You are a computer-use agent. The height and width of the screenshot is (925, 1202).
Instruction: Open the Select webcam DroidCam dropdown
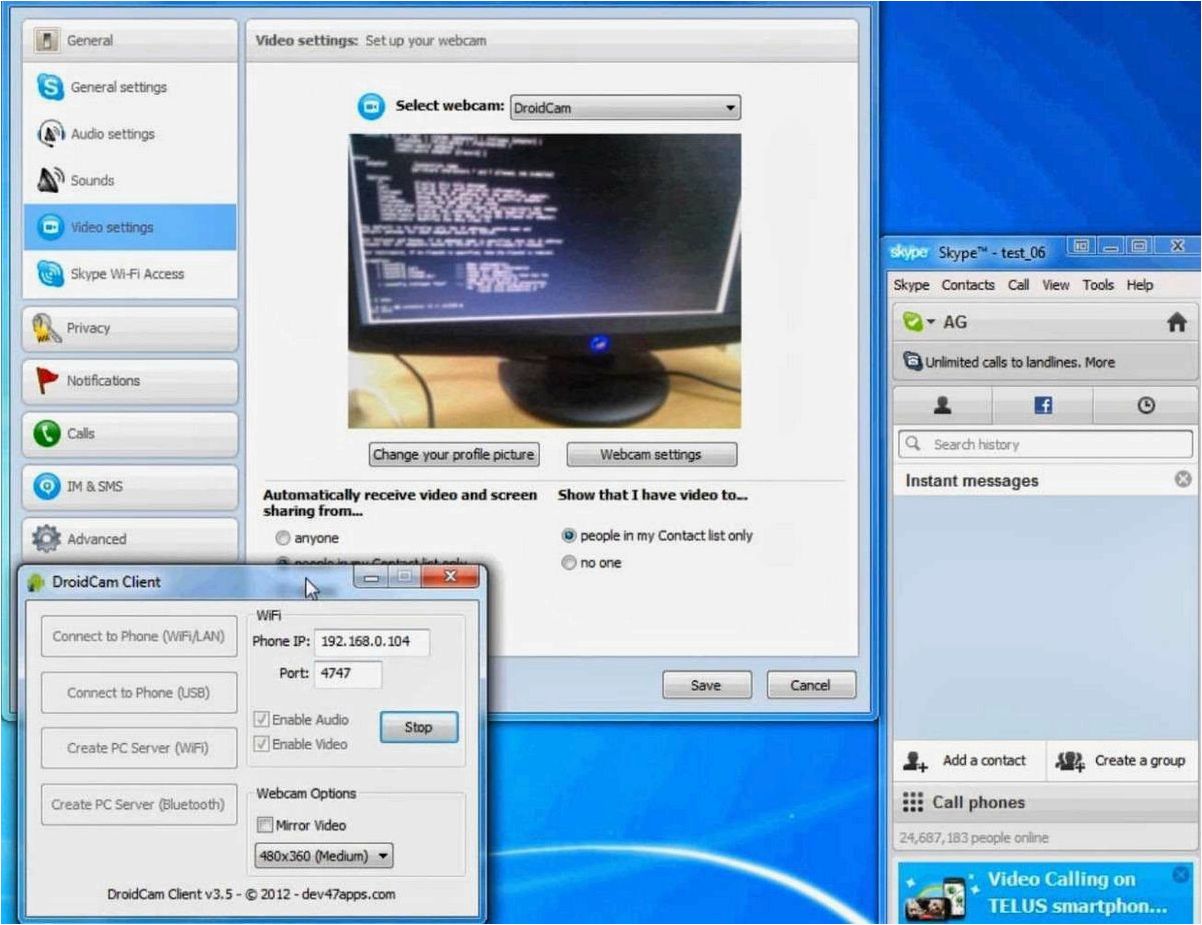tap(625, 108)
